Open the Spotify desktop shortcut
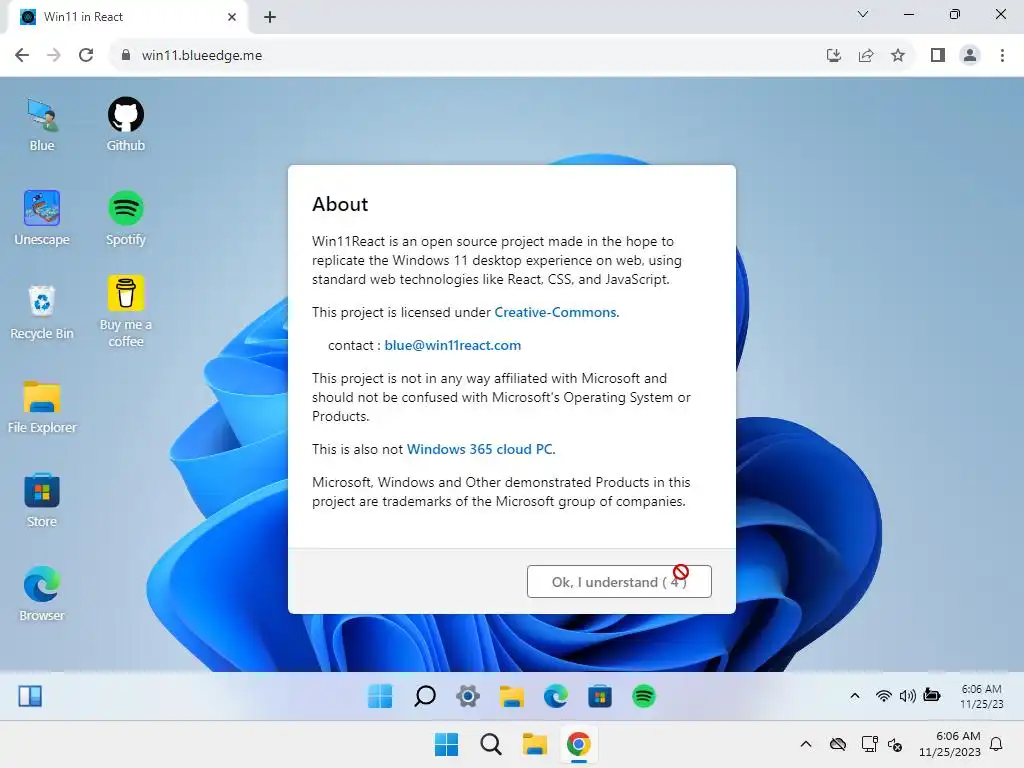Screen dimensions: 1024x768 point(125,218)
